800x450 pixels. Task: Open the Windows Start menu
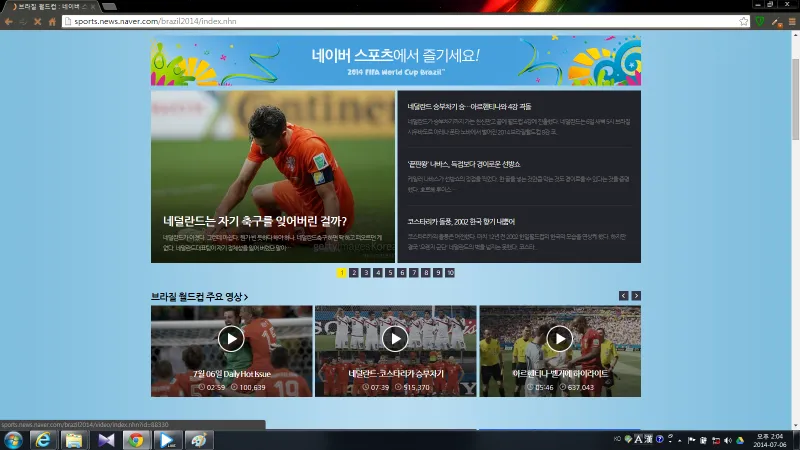point(13,440)
